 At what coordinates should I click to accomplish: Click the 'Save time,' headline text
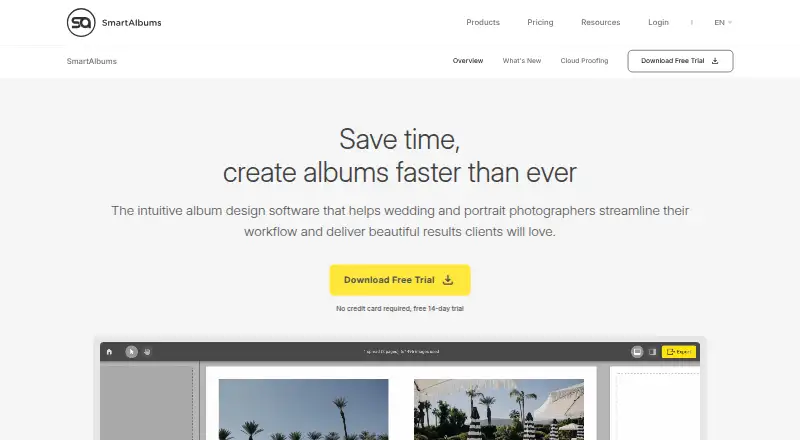(399, 139)
